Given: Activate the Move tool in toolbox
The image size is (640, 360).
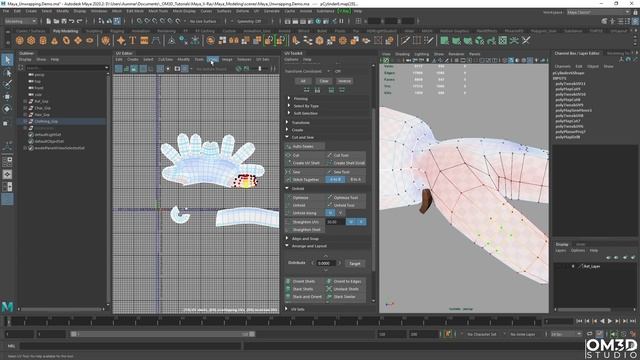Looking at the screenshot, I should (7, 97).
